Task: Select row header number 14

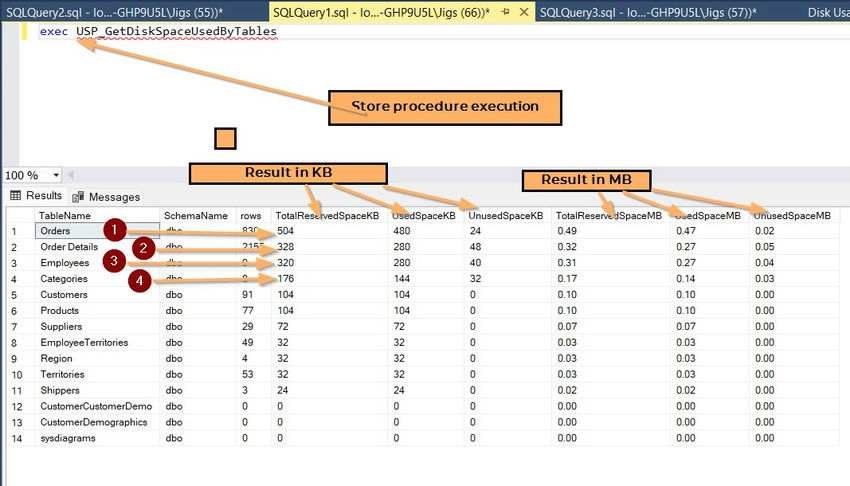Action: (20, 438)
